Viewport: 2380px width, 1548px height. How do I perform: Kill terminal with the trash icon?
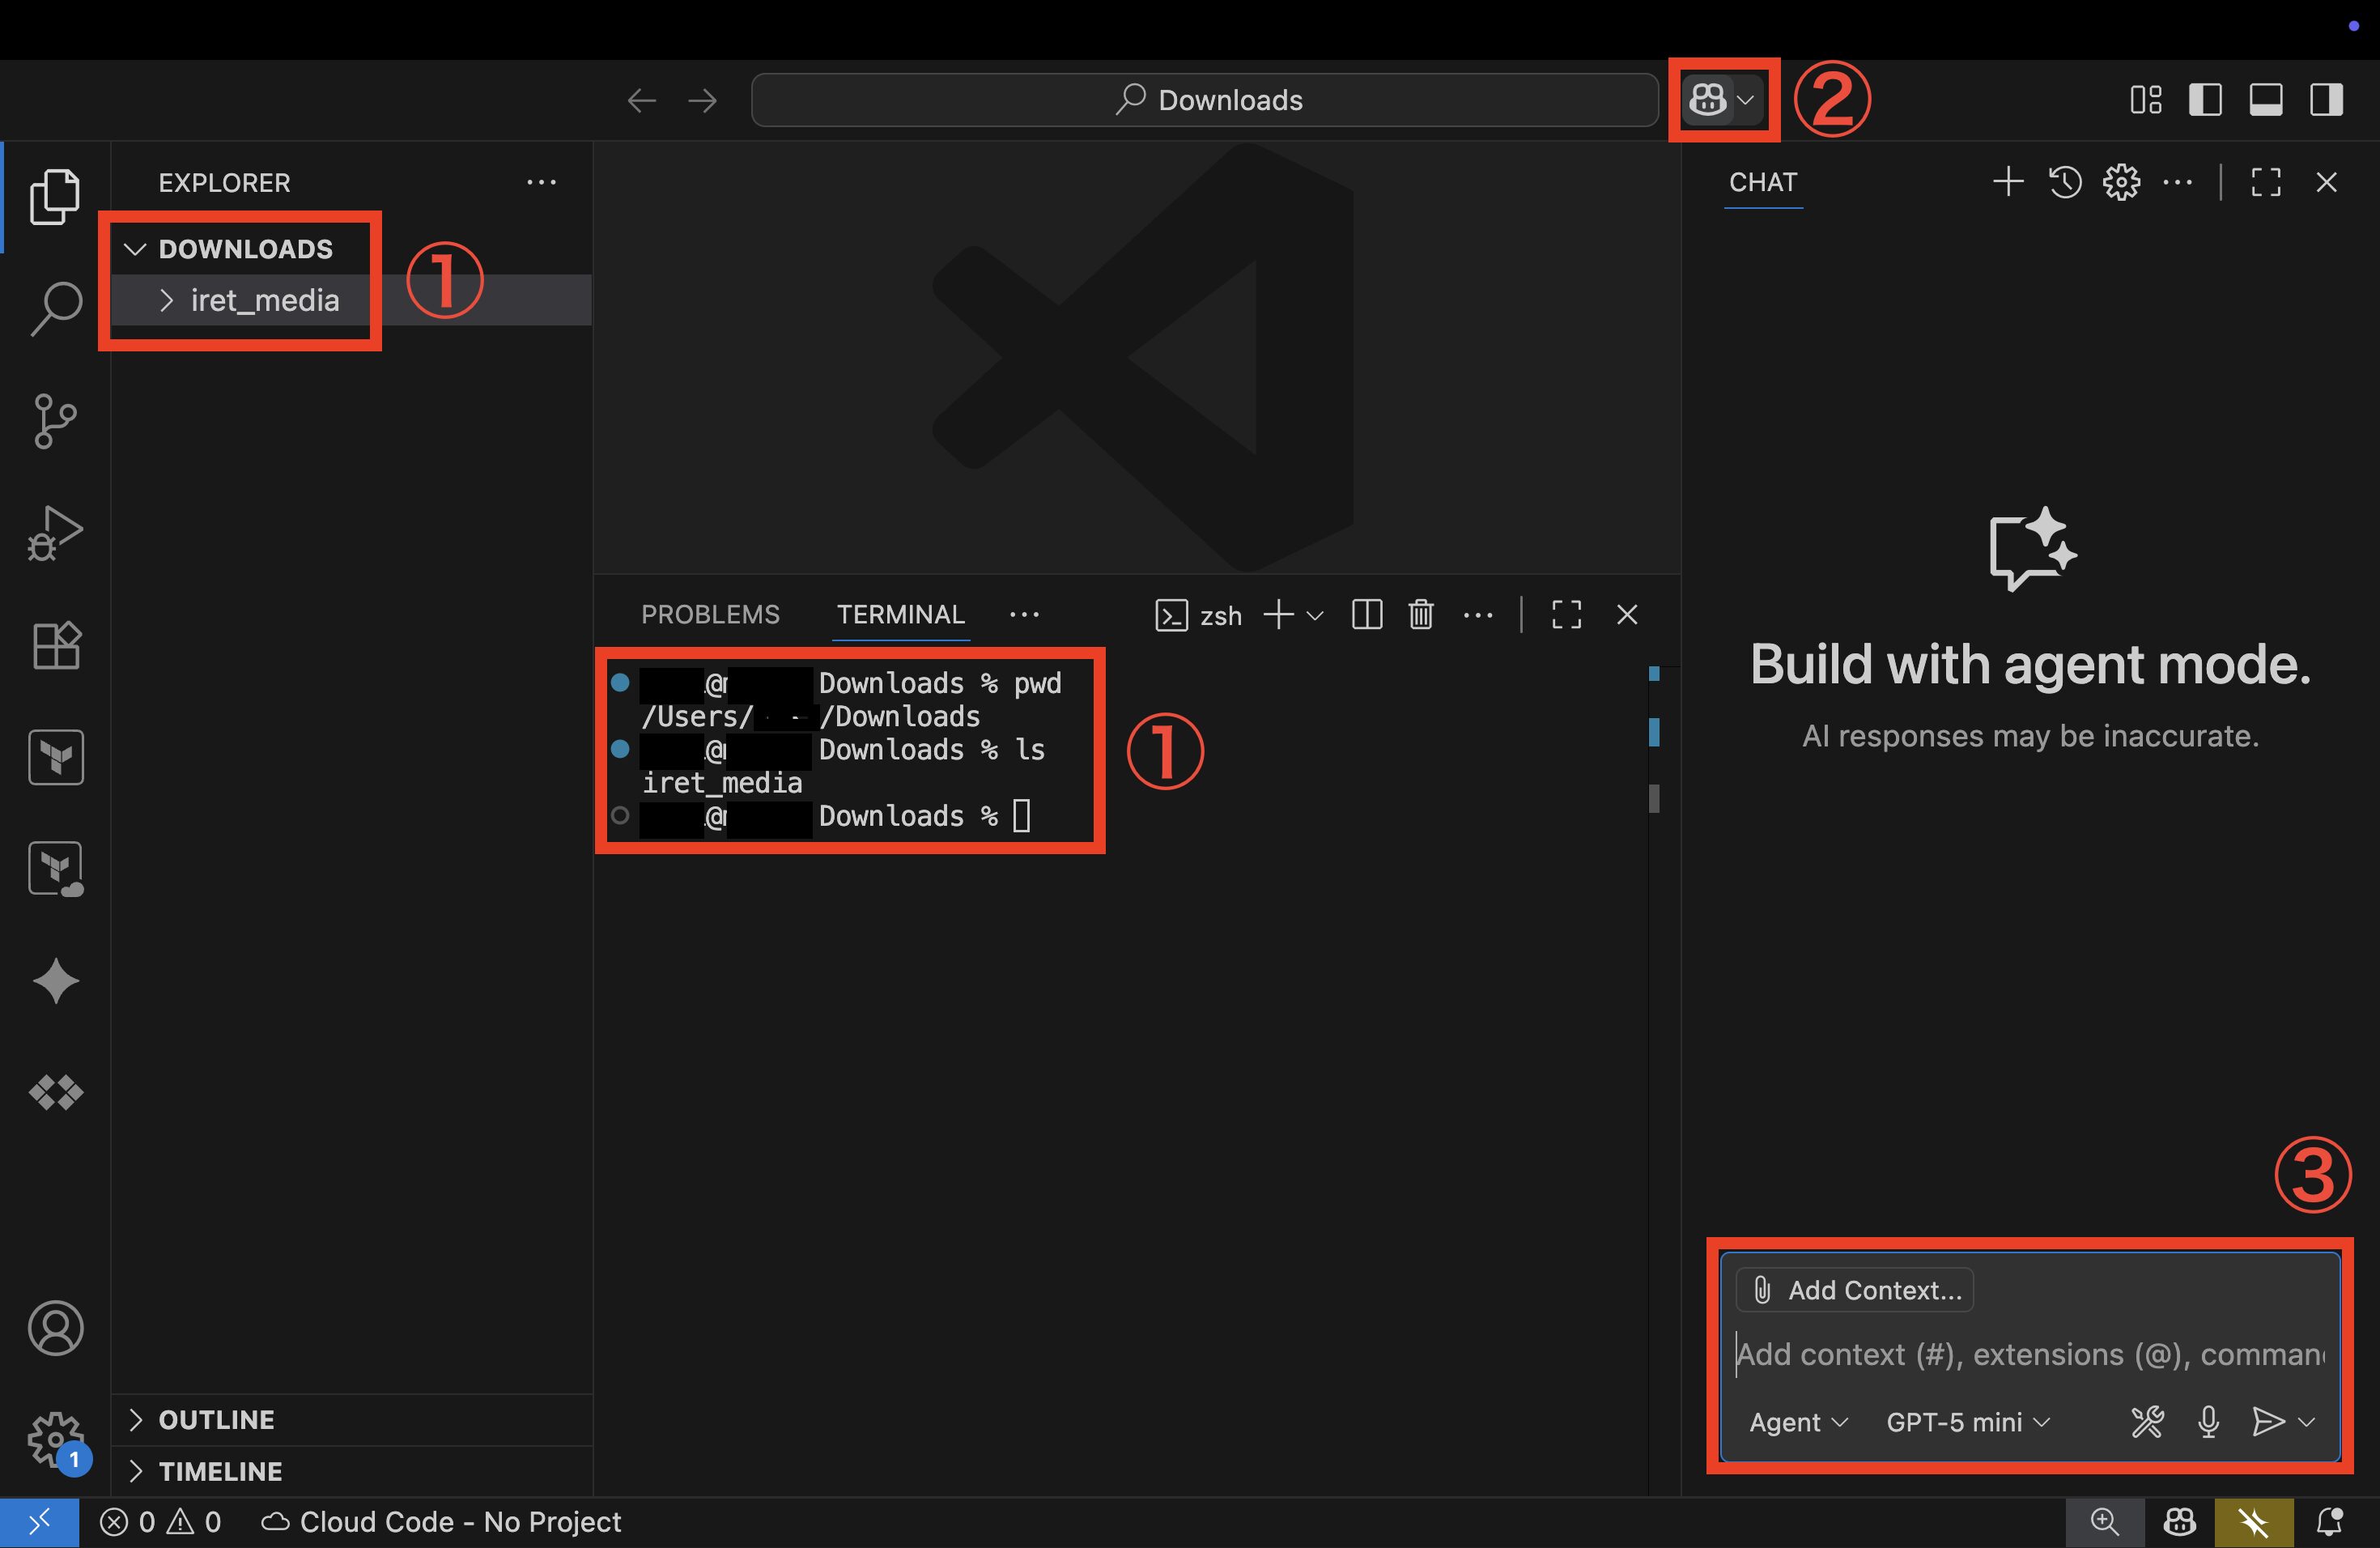(1421, 614)
